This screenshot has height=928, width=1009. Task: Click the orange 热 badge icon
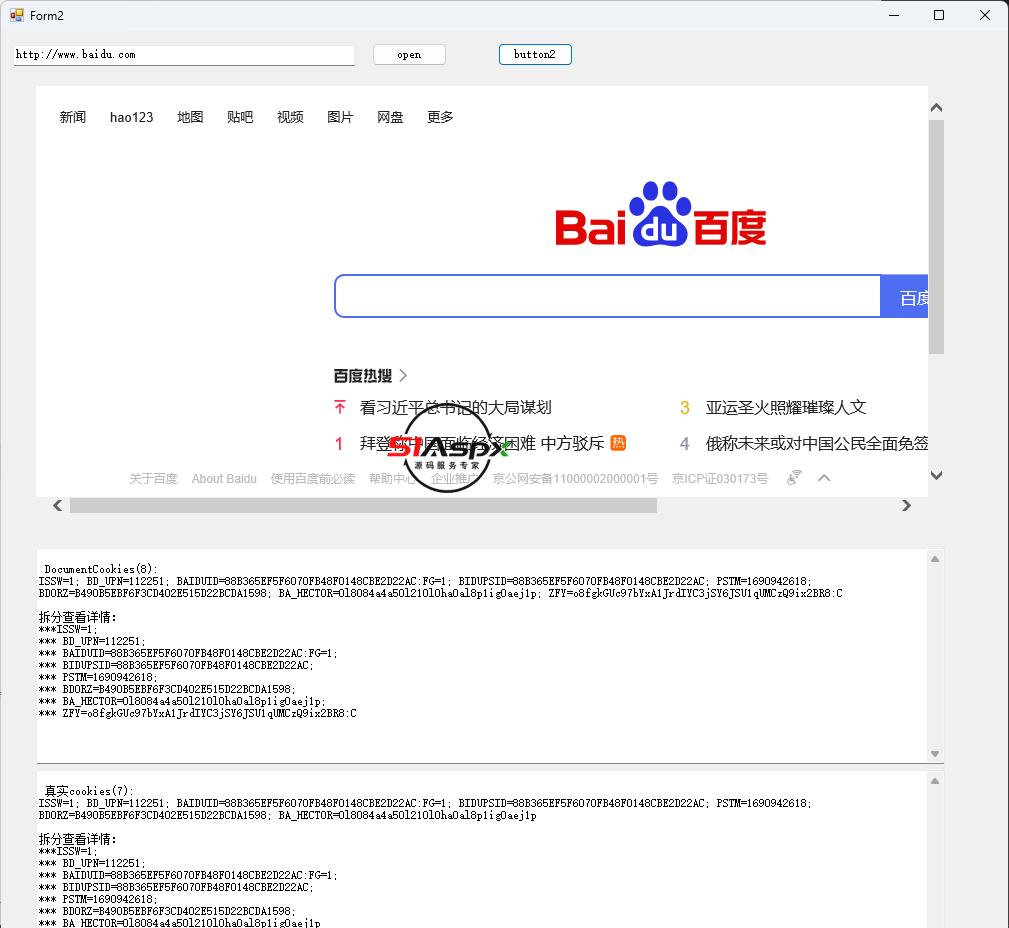click(x=618, y=443)
